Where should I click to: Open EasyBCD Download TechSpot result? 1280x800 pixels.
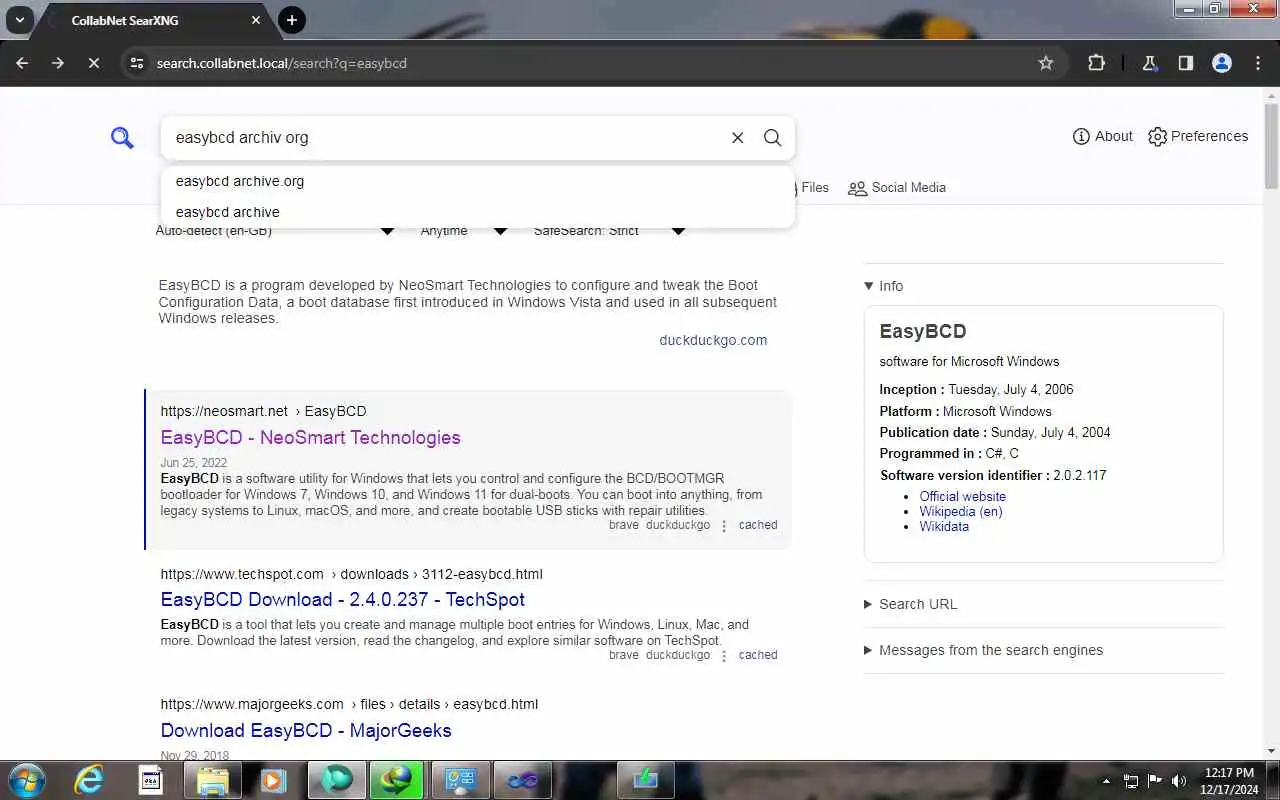343,599
